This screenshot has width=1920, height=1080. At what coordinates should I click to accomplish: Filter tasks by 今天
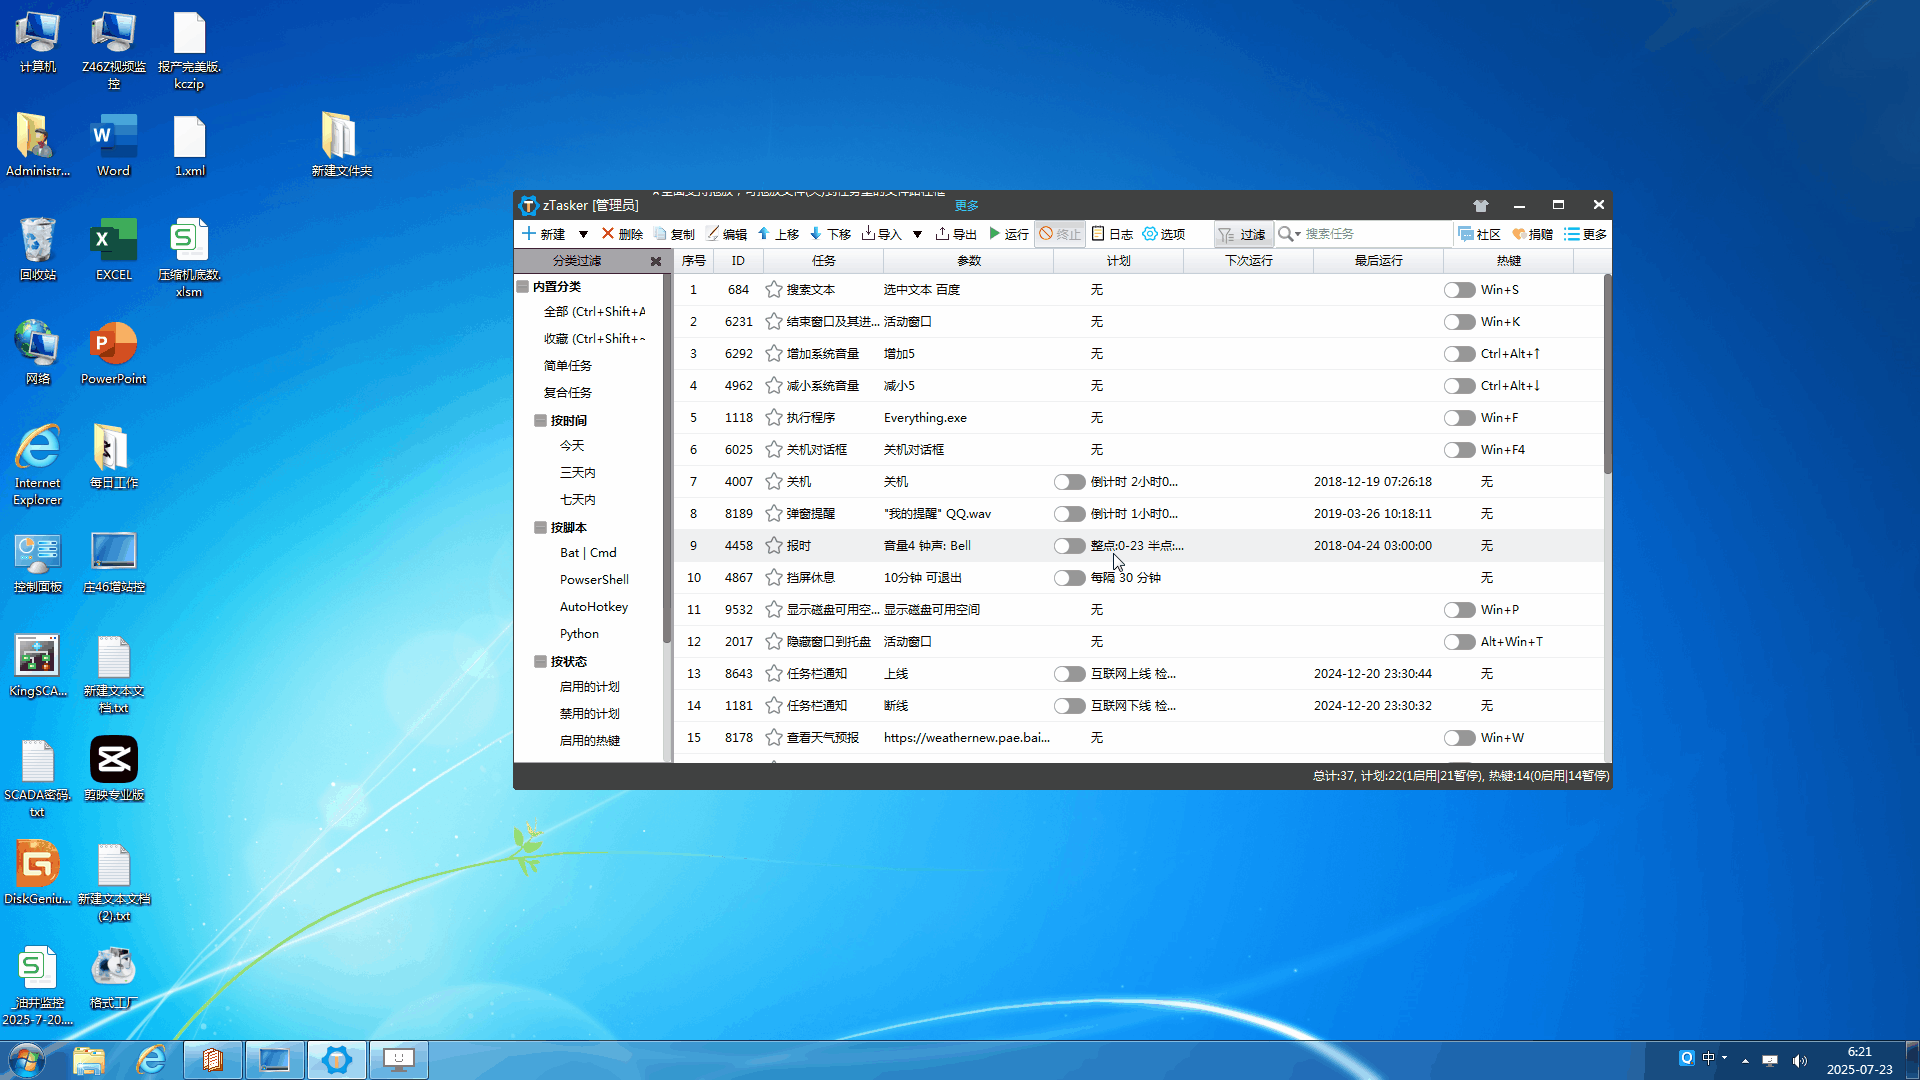[572, 446]
